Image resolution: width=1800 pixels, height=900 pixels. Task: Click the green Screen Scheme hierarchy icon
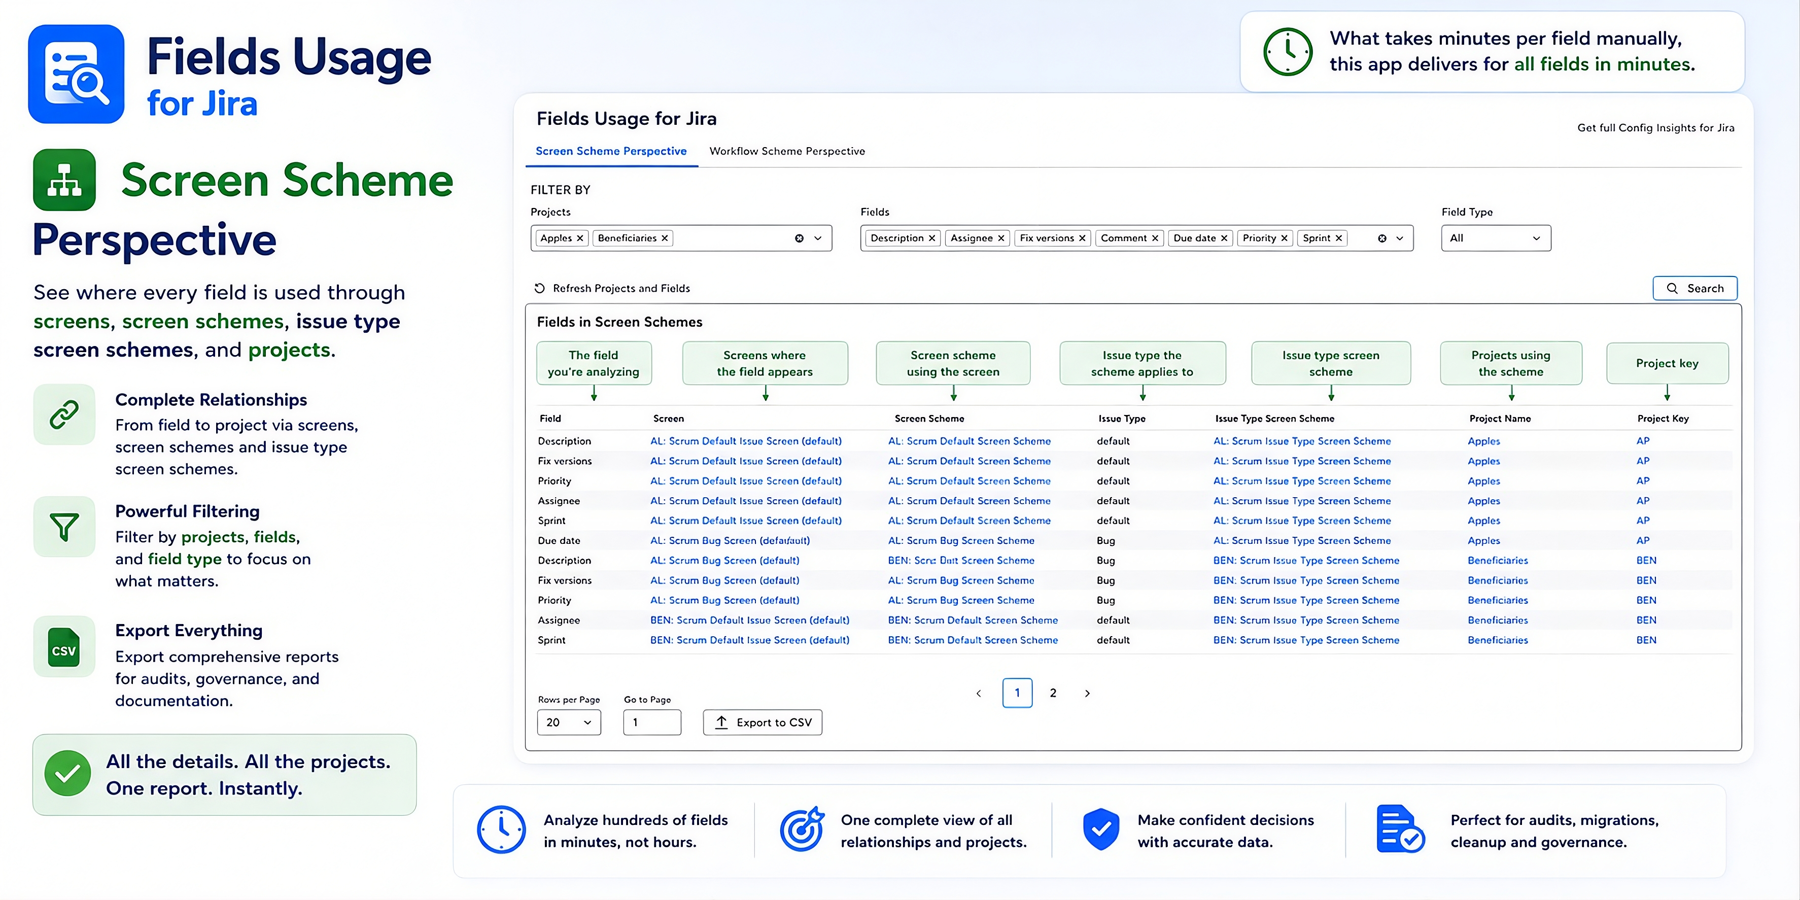(64, 180)
